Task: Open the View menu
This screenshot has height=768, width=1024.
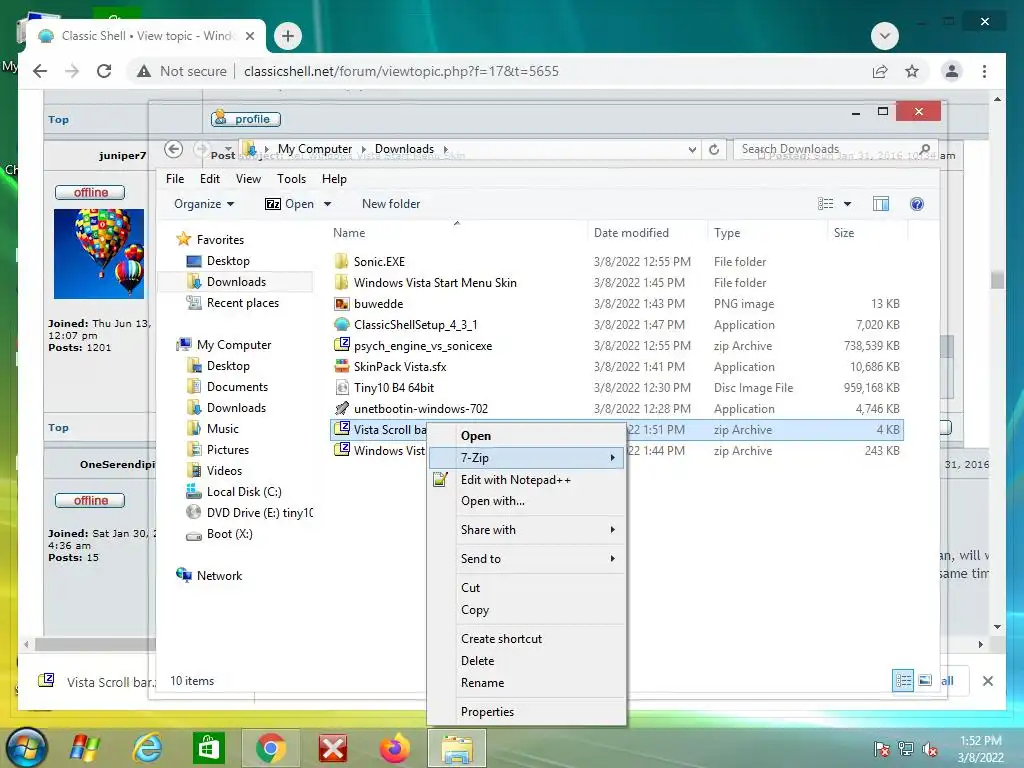Action: click(x=248, y=179)
